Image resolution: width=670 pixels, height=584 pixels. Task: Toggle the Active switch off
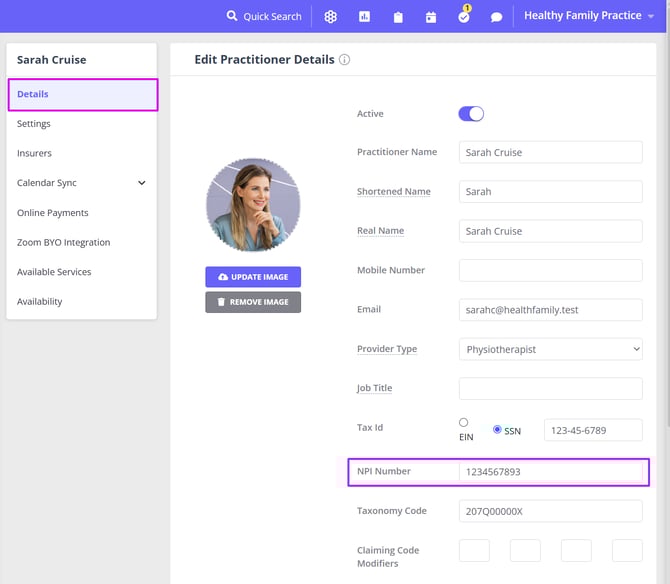tap(471, 114)
